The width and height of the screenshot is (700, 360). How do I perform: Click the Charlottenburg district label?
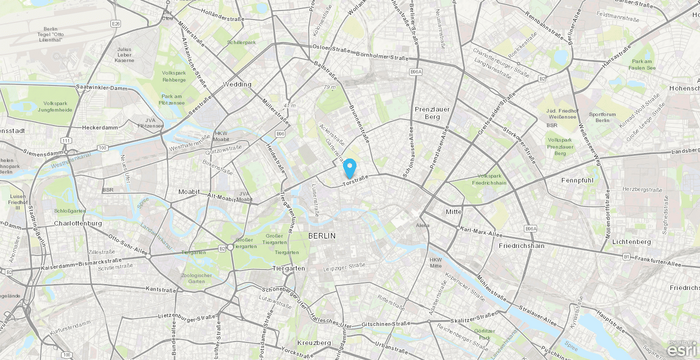point(78,223)
